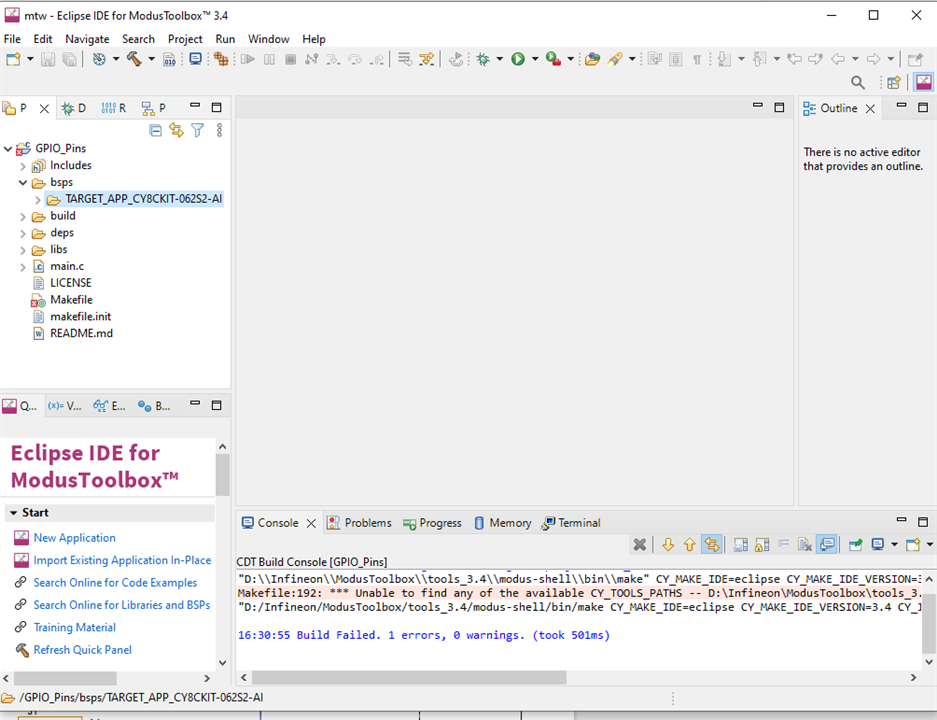Image resolution: width=937 pixels, height=720 pixels.
Task: Expand the build folder
Action: click(x=23, y=216)
